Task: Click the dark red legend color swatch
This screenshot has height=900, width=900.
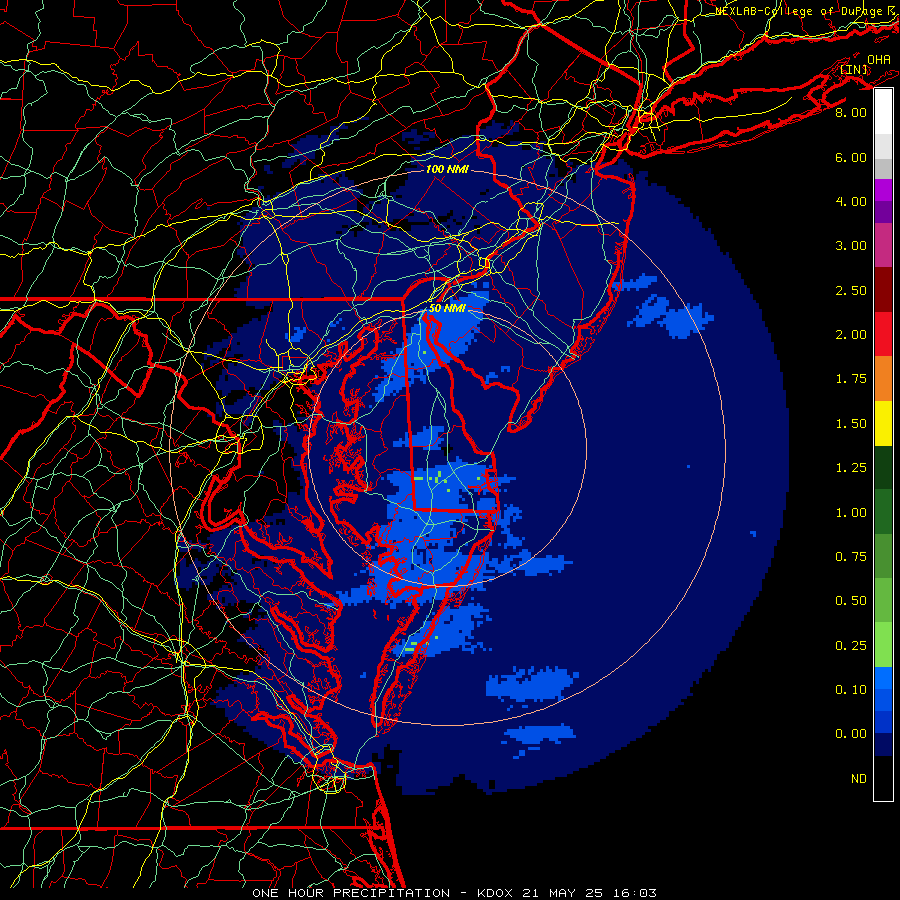Action: pos(883,290)
